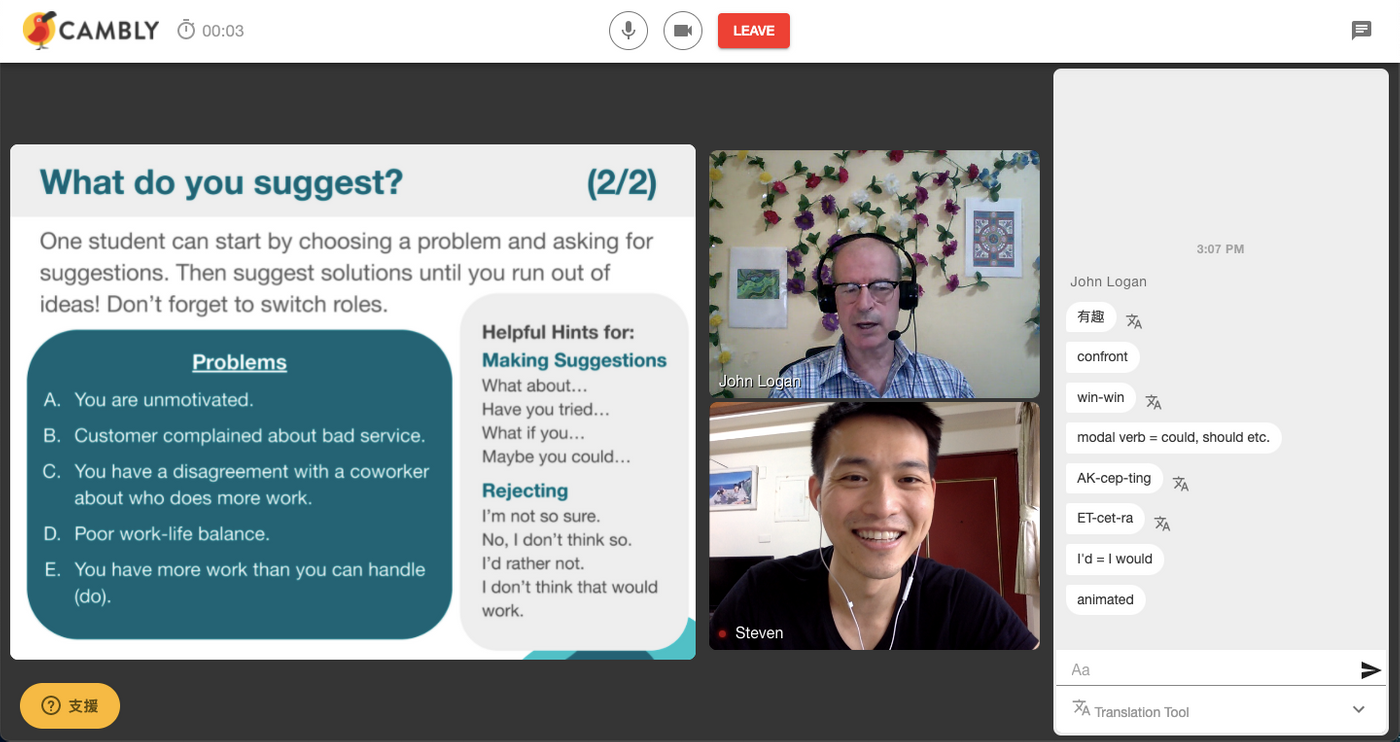
Task: Translate the ET-cet-ra chat message
Action: click(x=1162, y=523)
